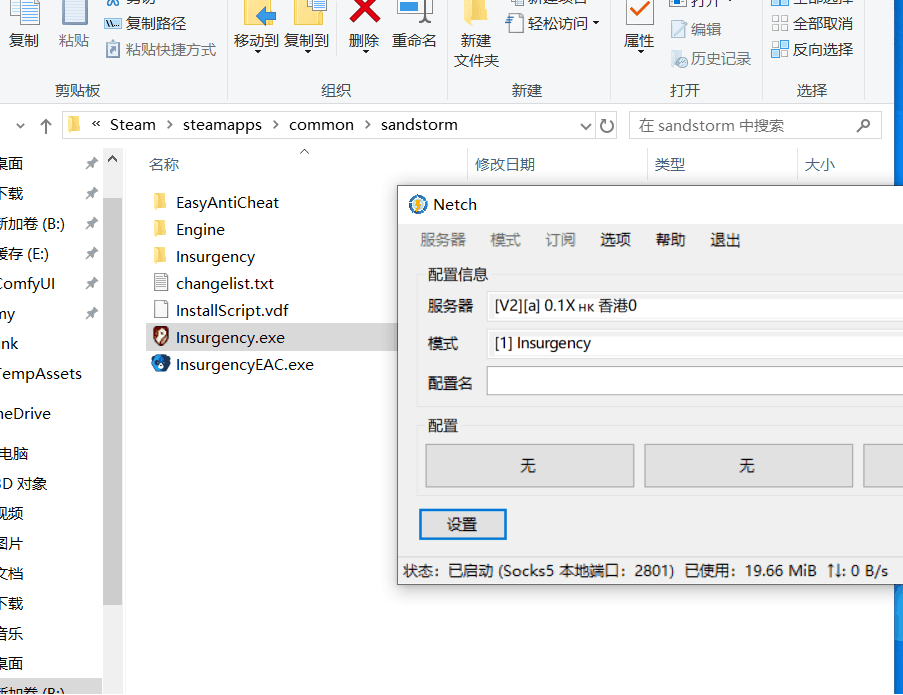Select the changelist.txt file icon

coord(161,283)
